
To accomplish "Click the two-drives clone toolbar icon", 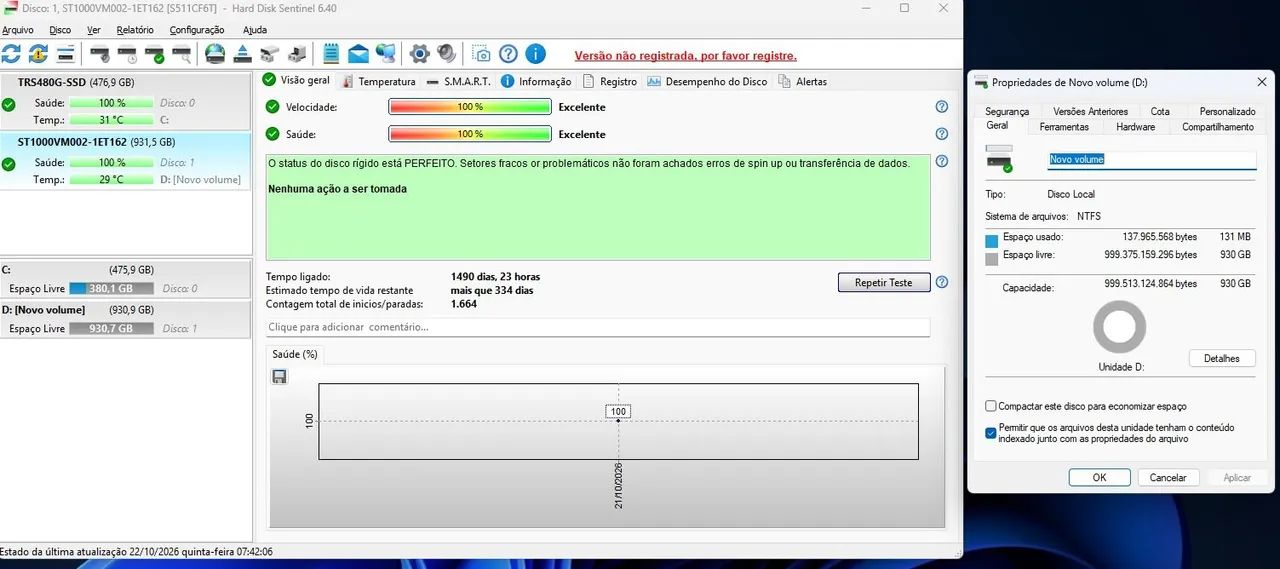I will 269,54.
